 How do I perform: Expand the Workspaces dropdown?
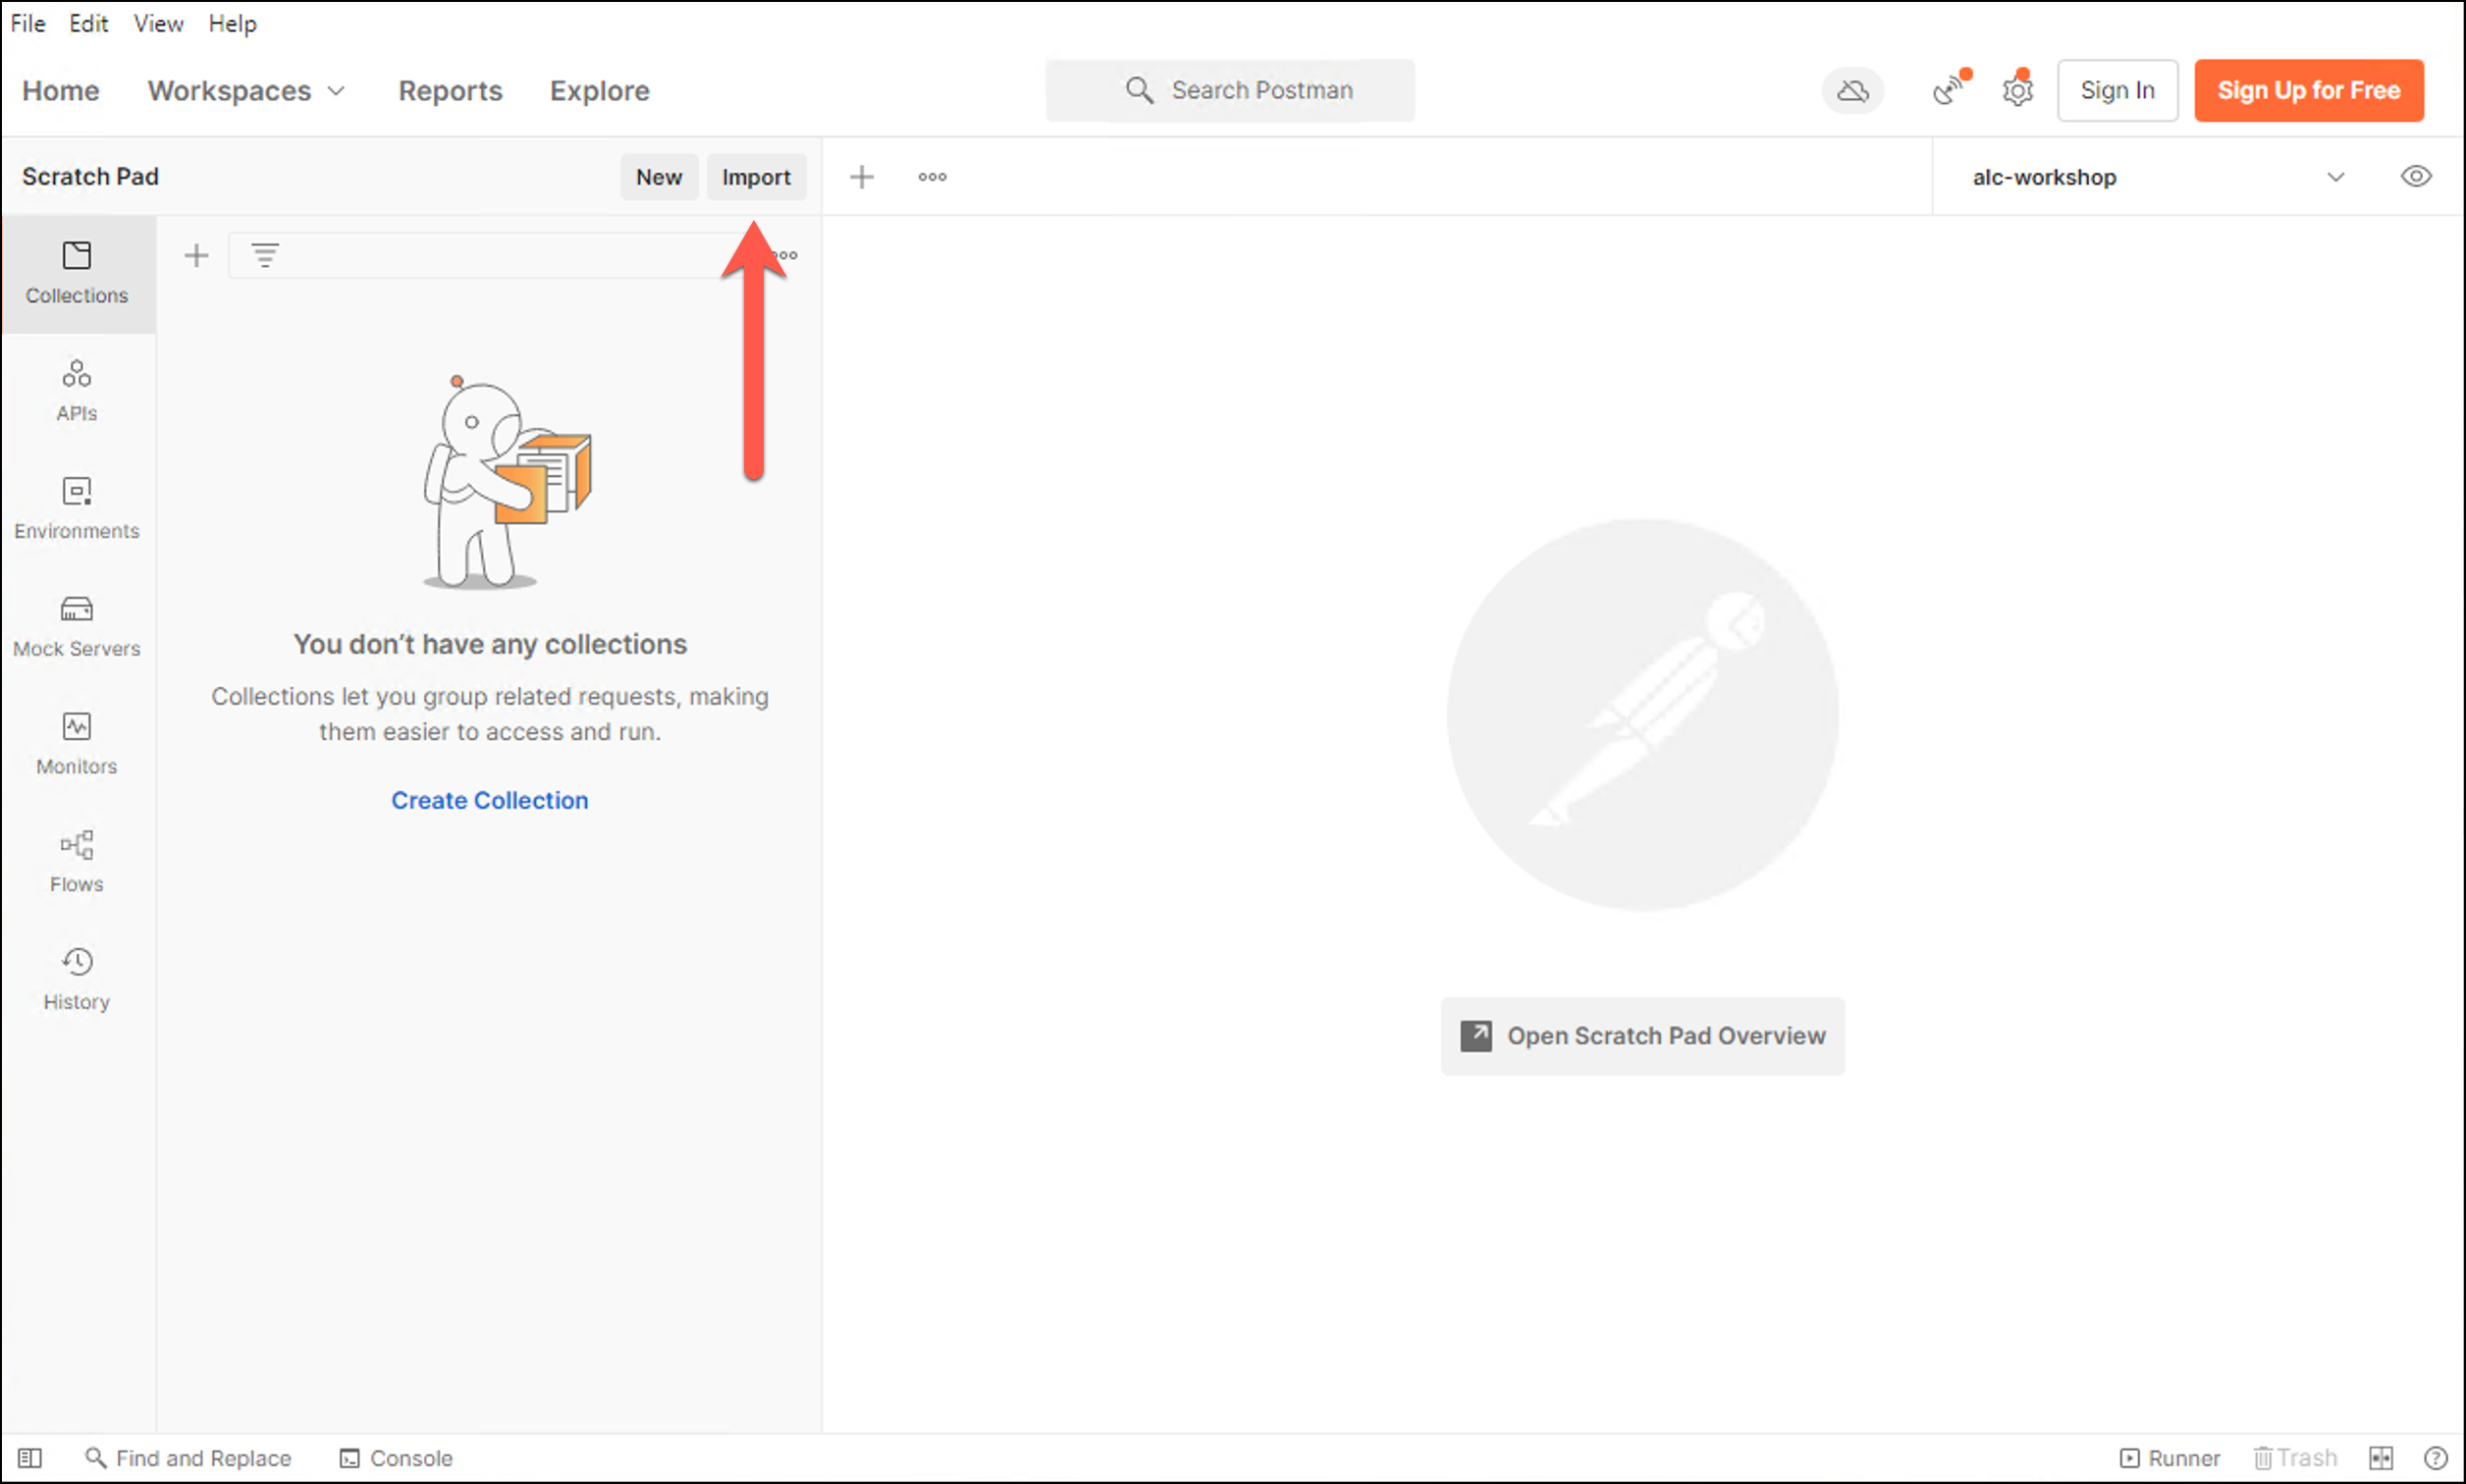[246, 91]
